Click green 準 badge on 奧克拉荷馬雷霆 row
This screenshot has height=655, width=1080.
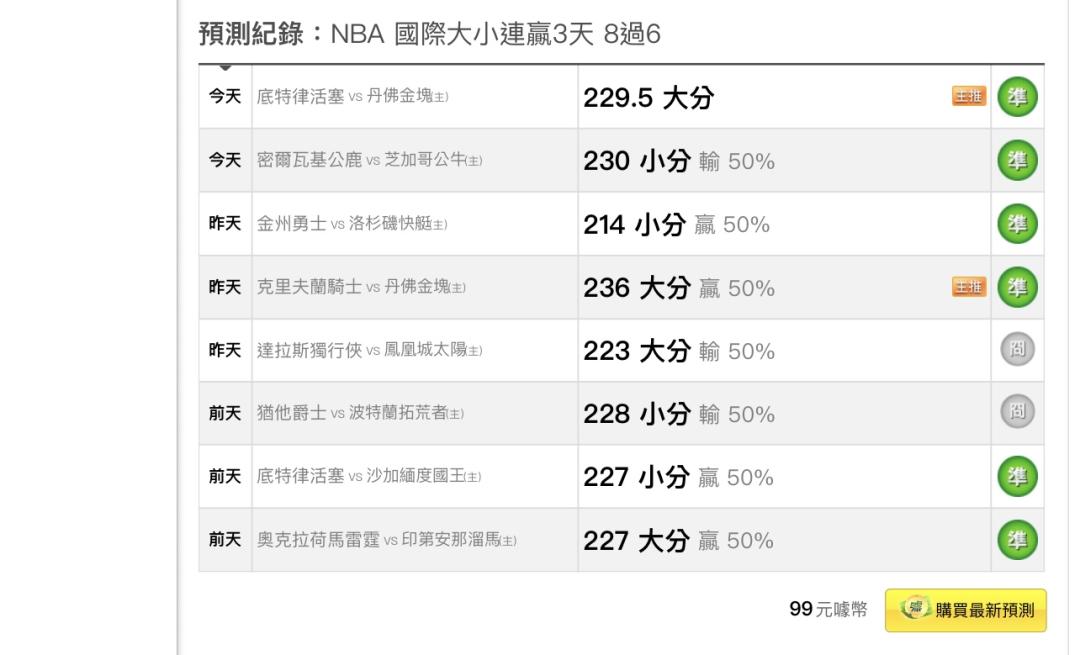pos(1017,539)
